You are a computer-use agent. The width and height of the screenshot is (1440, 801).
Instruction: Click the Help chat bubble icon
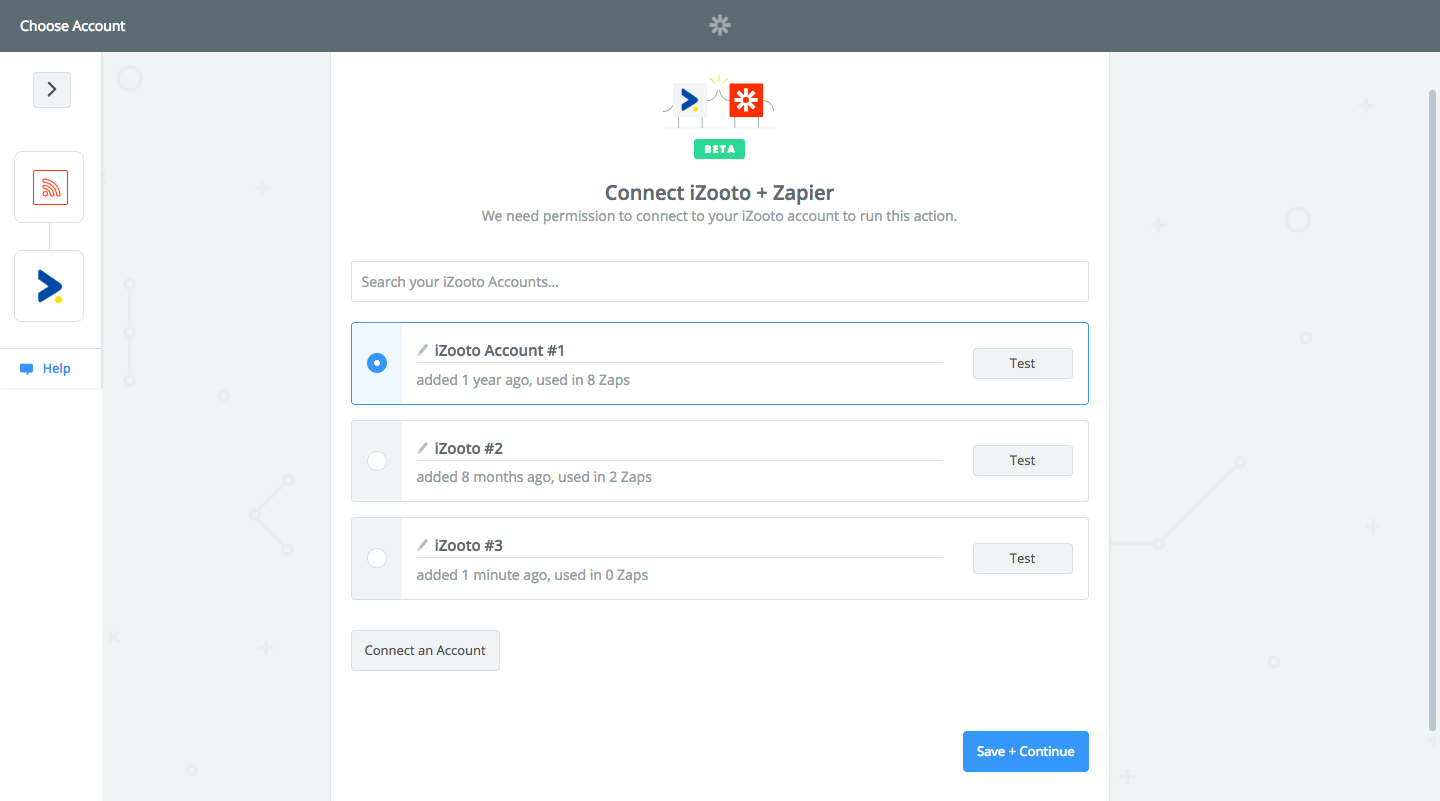click(27, 369)
